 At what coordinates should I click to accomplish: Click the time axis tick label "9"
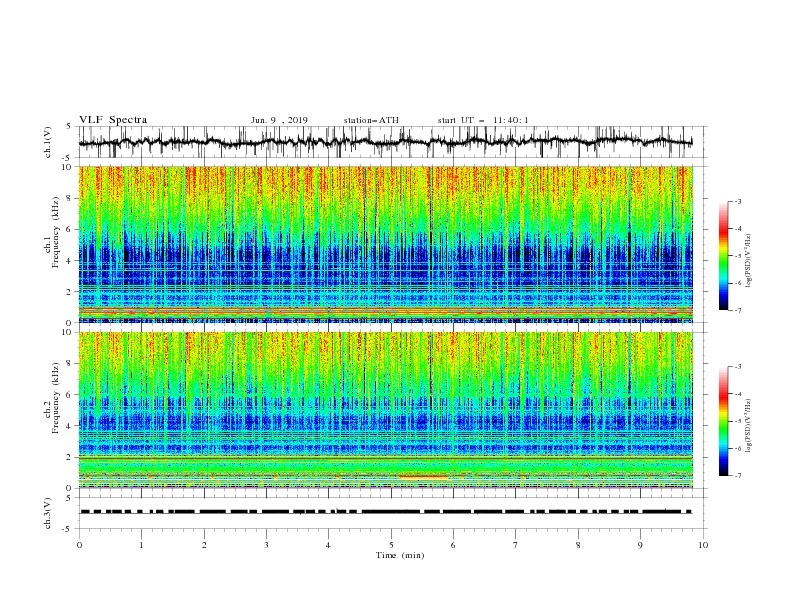coord(640,545)
